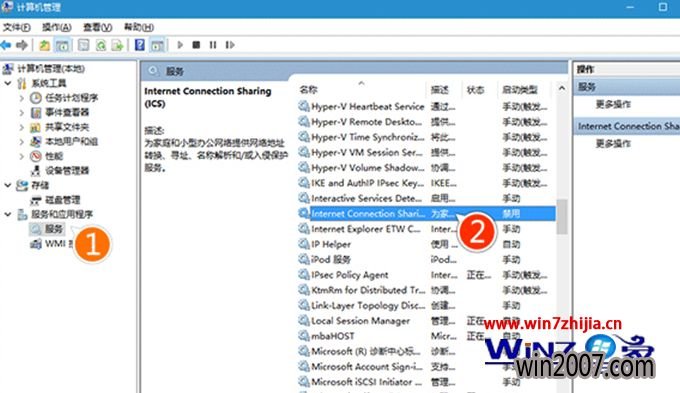
Task: Sort services by the 启动类型 column header
Action: pyautogui.click(x=520, y=90)
